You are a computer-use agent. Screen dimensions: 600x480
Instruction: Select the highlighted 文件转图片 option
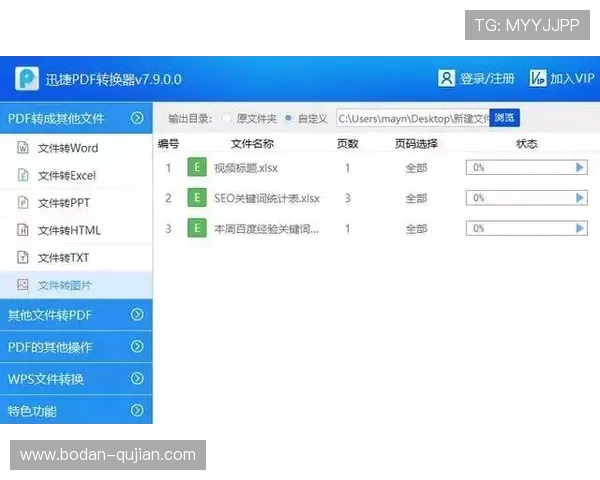[76, 285]
